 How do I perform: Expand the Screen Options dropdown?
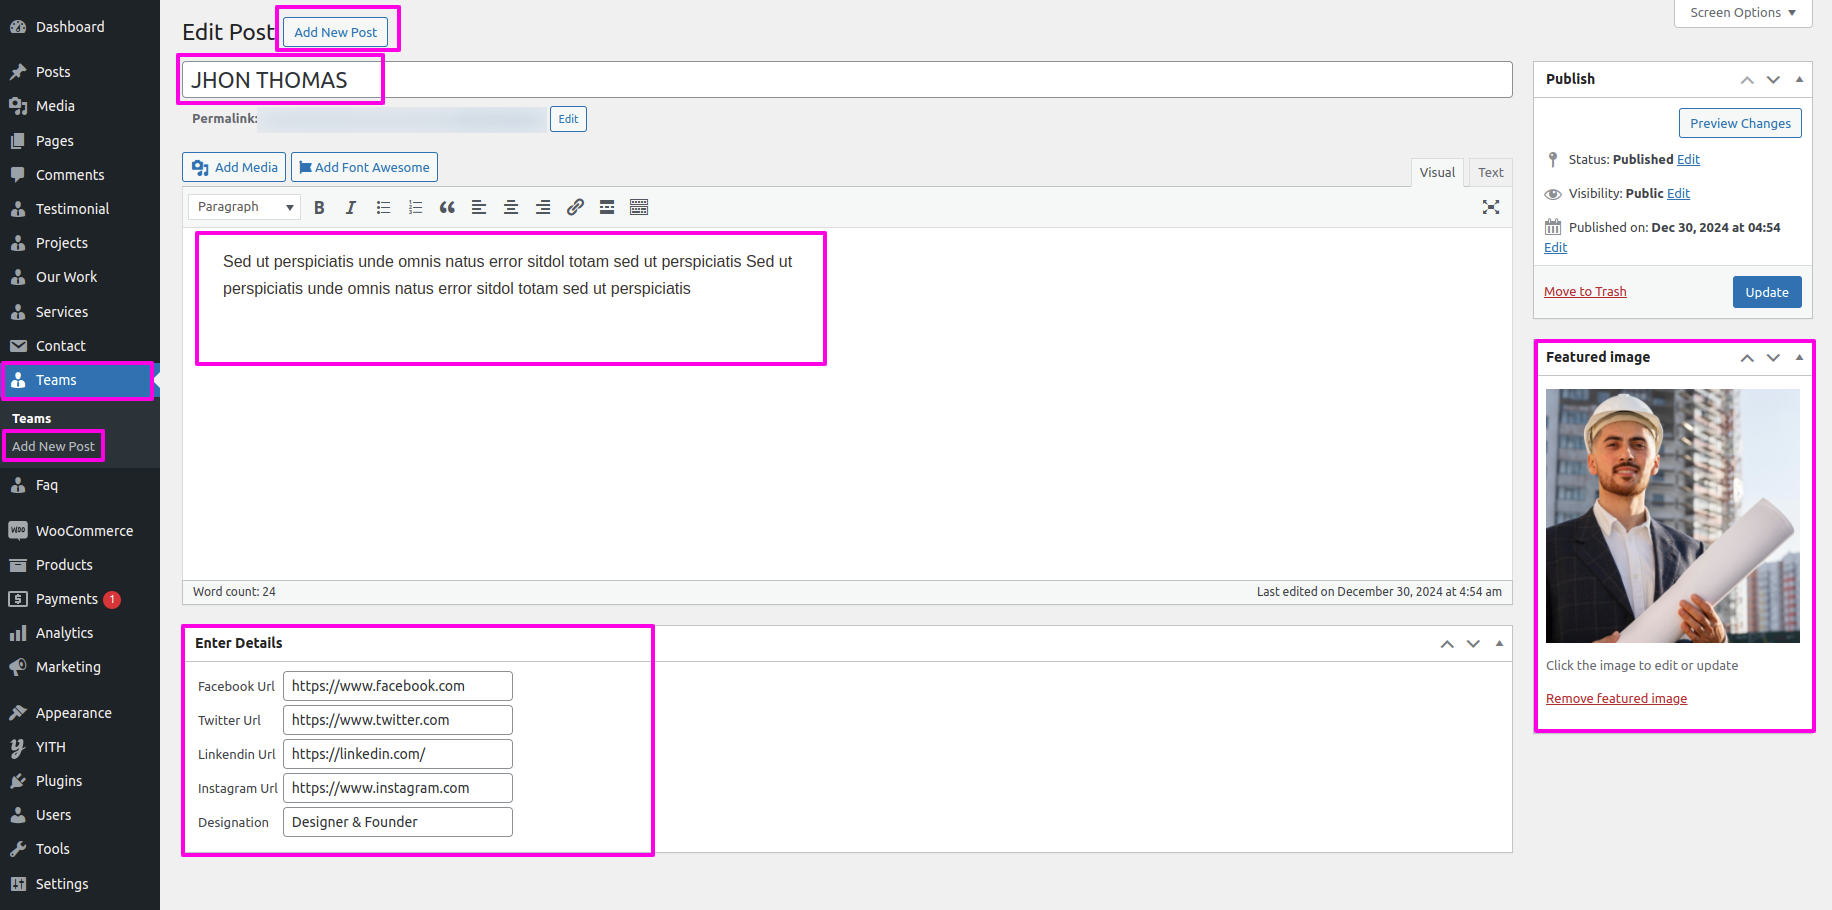click(x=1743, y=13)
